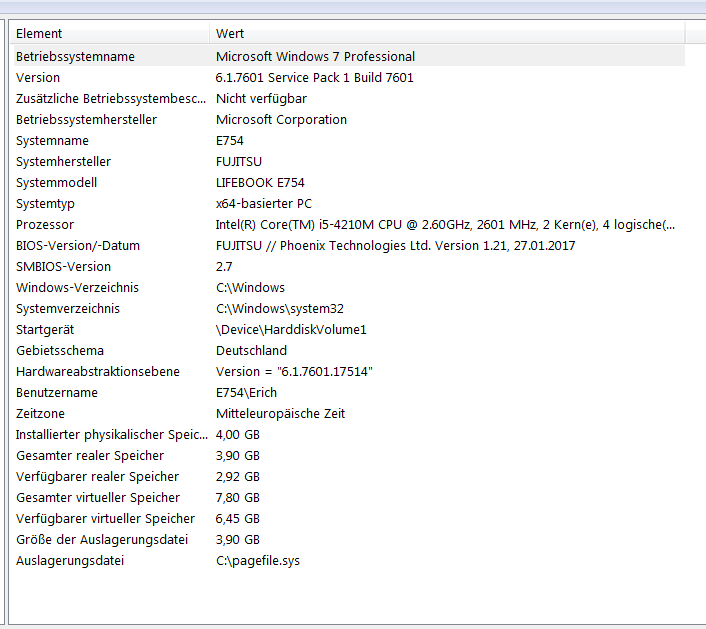Click the 'E754\Erich' value
706x629 pixels.
246,393
